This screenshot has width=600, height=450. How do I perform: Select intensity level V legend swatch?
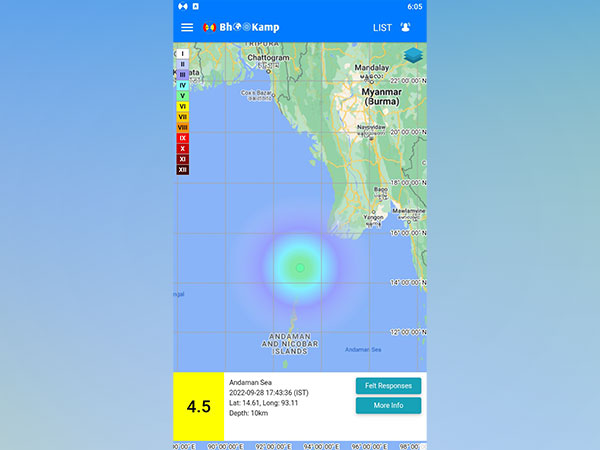click(x=183, y=96)
